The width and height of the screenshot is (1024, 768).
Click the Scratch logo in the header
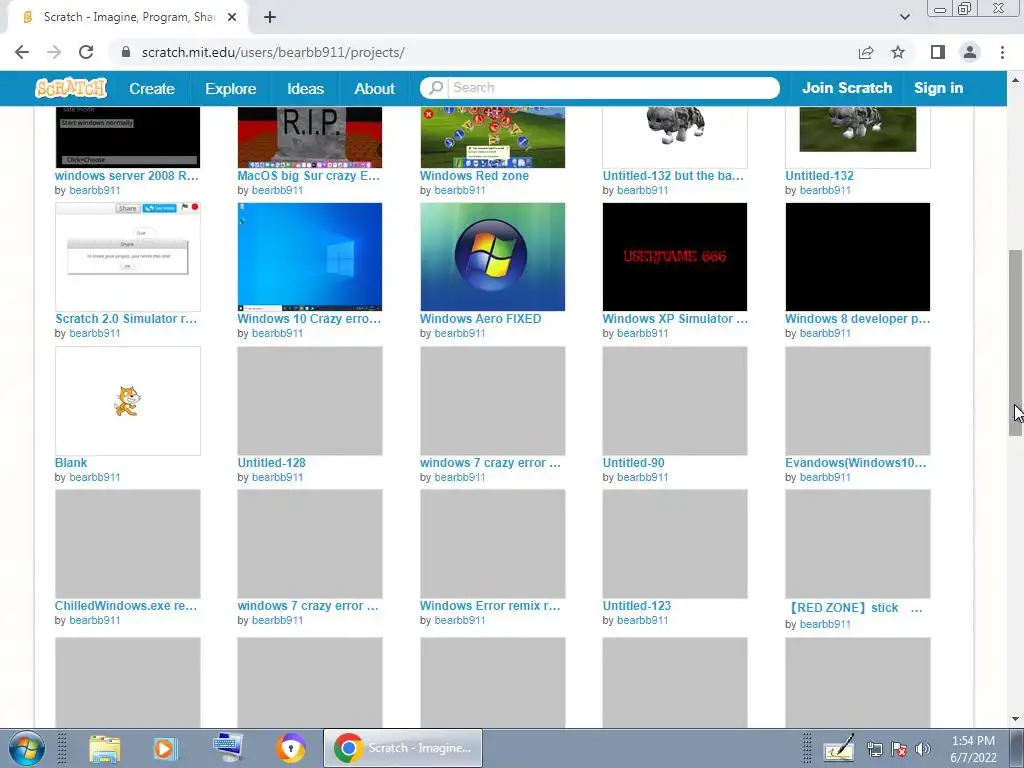71,88
